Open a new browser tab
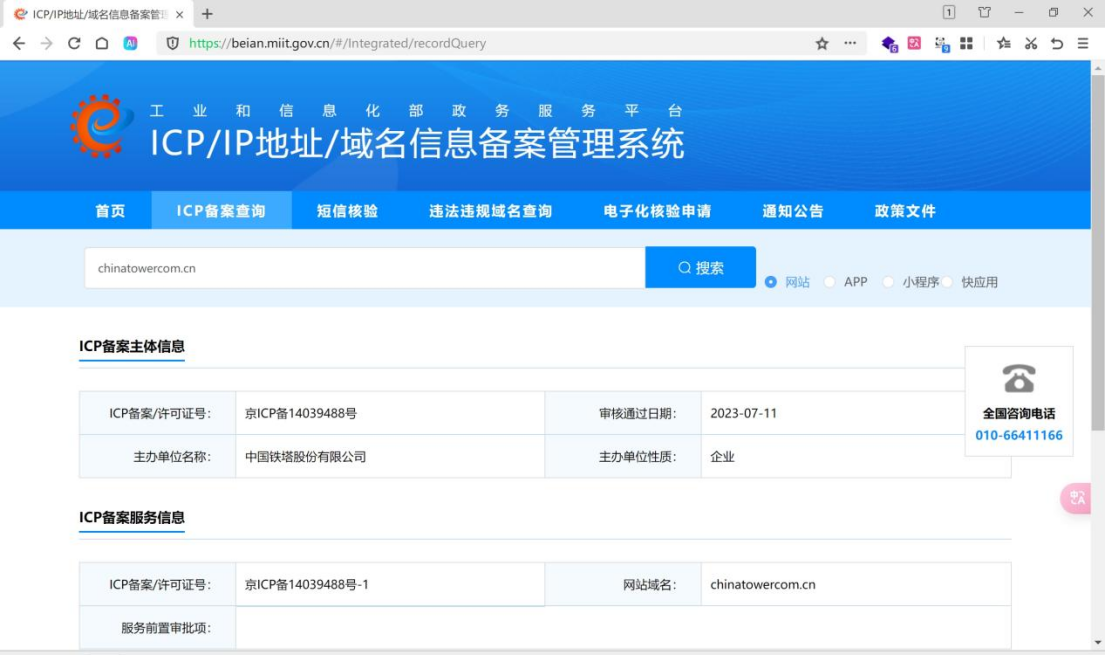This screenshot has height=655, width=1106. 207,14
